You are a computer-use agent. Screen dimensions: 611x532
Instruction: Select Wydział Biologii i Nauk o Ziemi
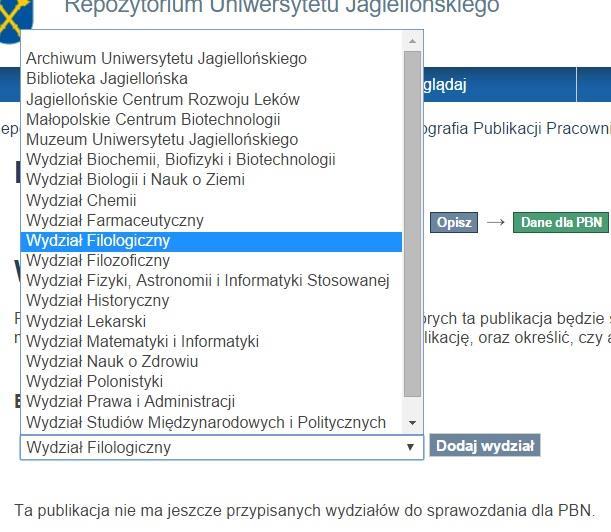coord(211,180)
